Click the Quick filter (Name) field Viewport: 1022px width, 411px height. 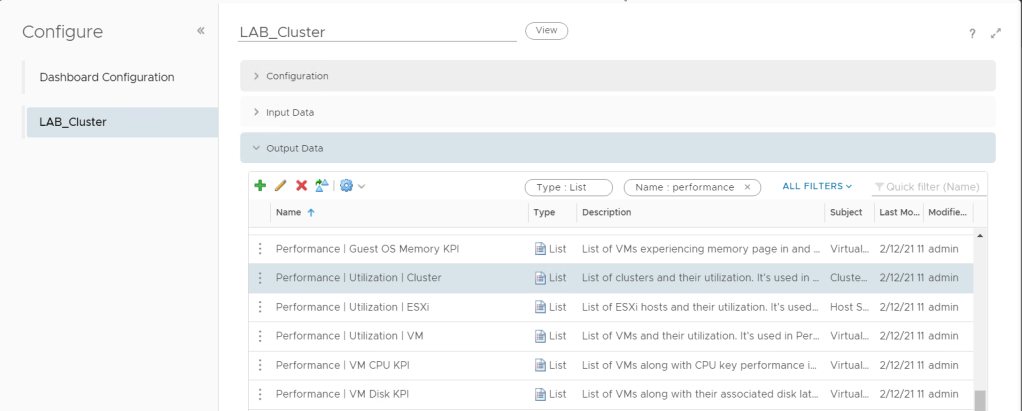pyautogui.click(x=929, y=187)
